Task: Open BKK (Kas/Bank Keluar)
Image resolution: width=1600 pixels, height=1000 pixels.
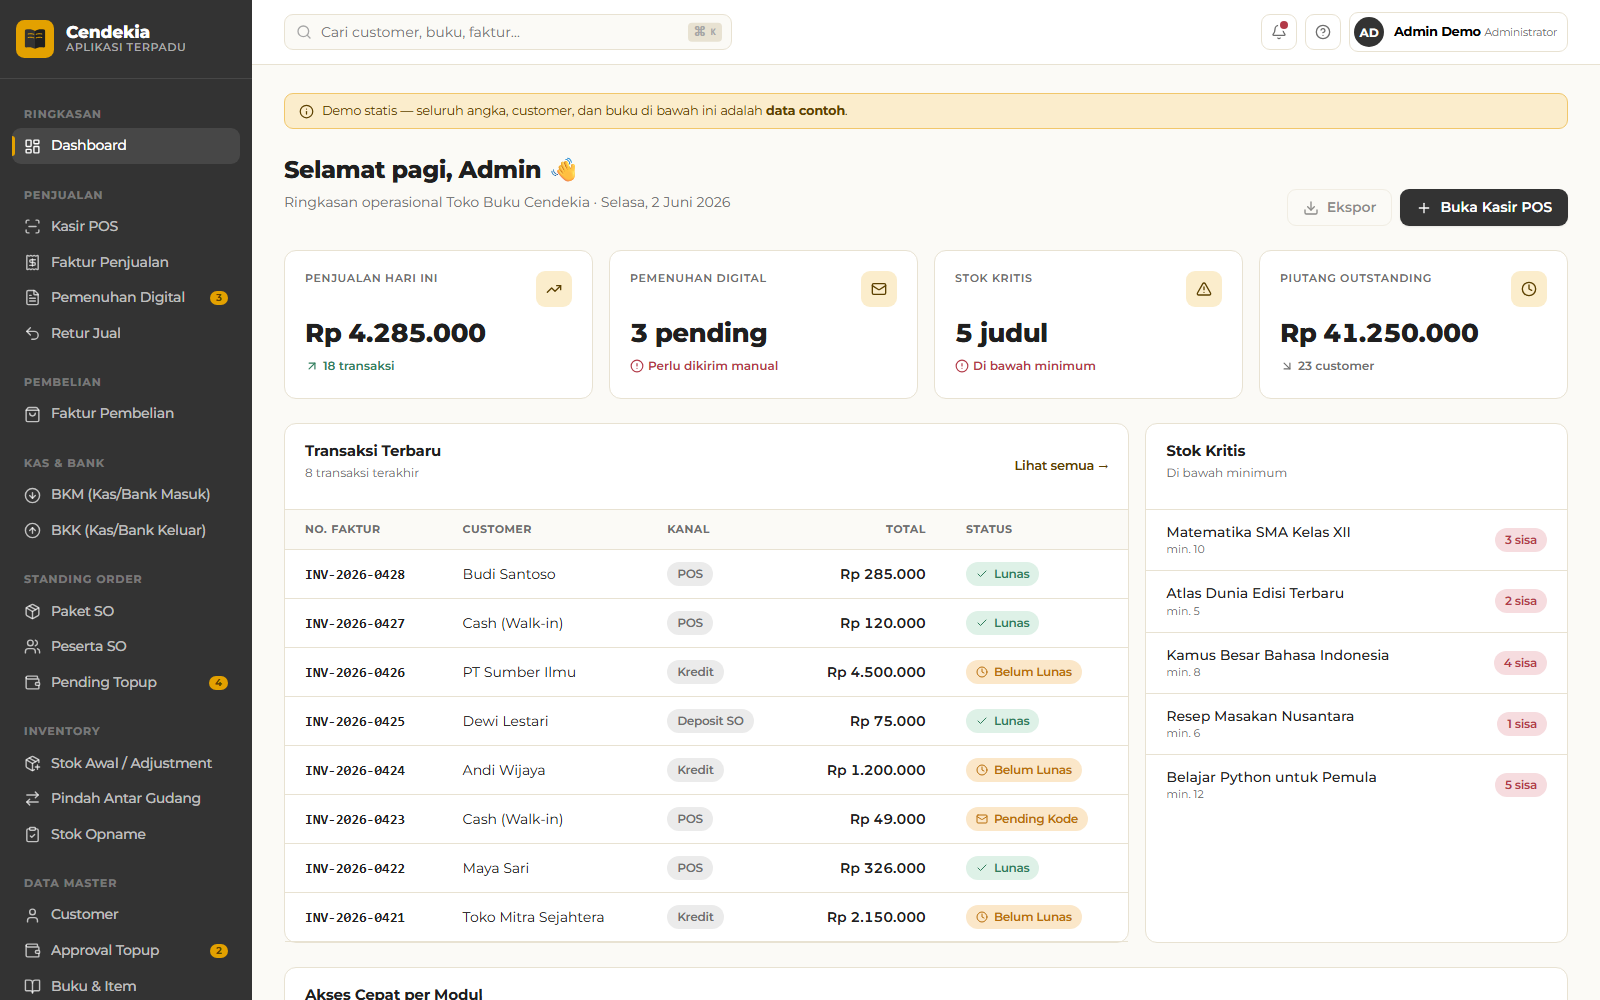Action: click(126, 530)
